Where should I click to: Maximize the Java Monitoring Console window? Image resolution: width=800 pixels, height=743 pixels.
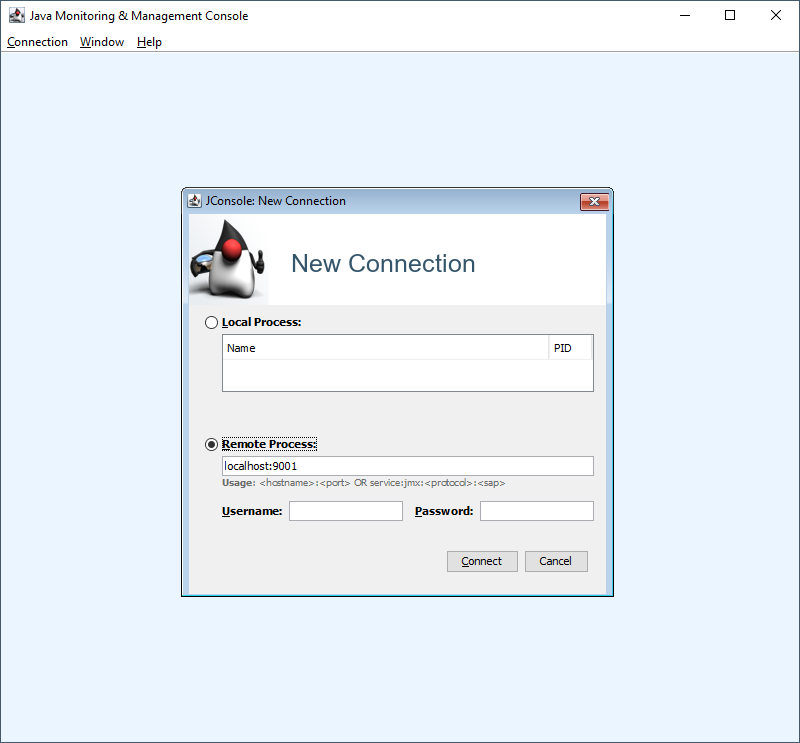pos(730,15)
